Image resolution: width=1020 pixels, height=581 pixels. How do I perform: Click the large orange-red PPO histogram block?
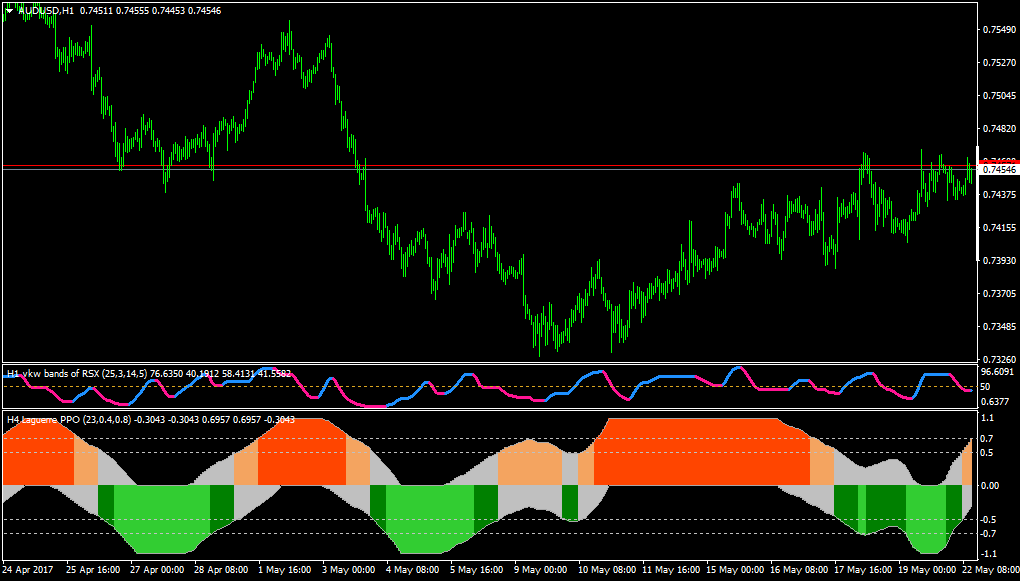pos(701,452)
